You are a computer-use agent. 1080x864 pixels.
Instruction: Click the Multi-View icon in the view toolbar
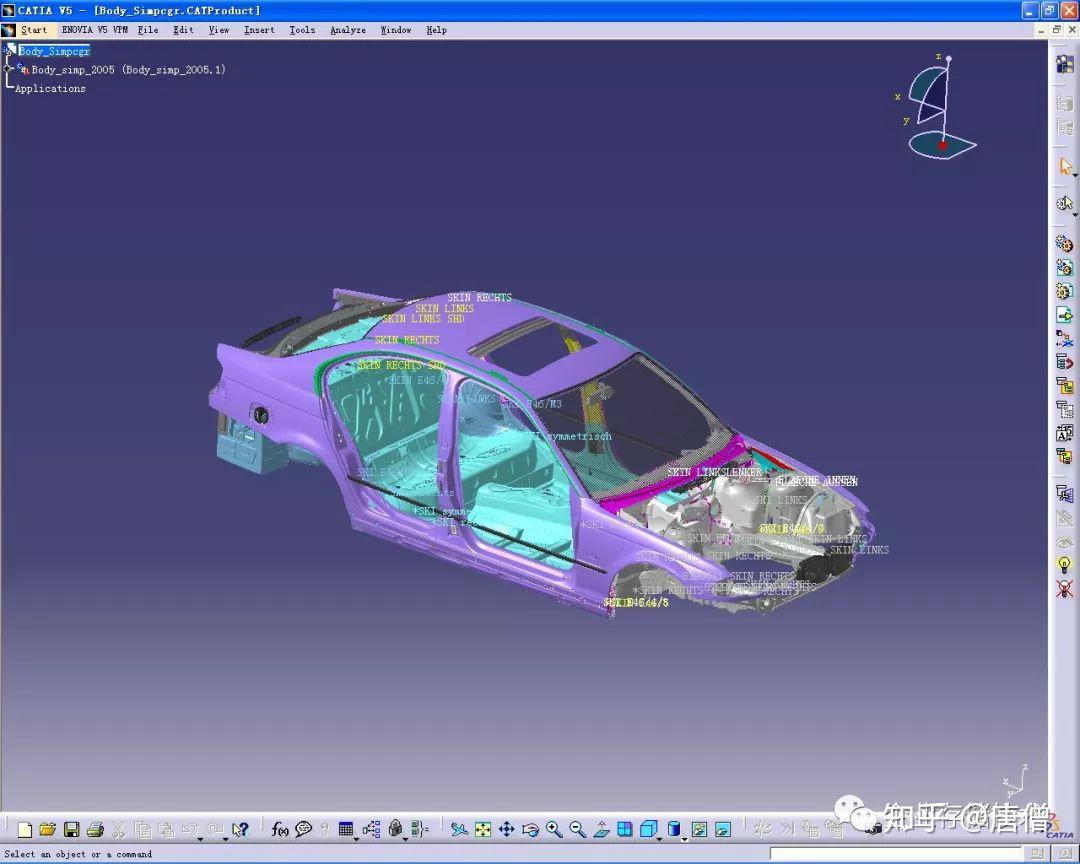click(x=624, y=829)
